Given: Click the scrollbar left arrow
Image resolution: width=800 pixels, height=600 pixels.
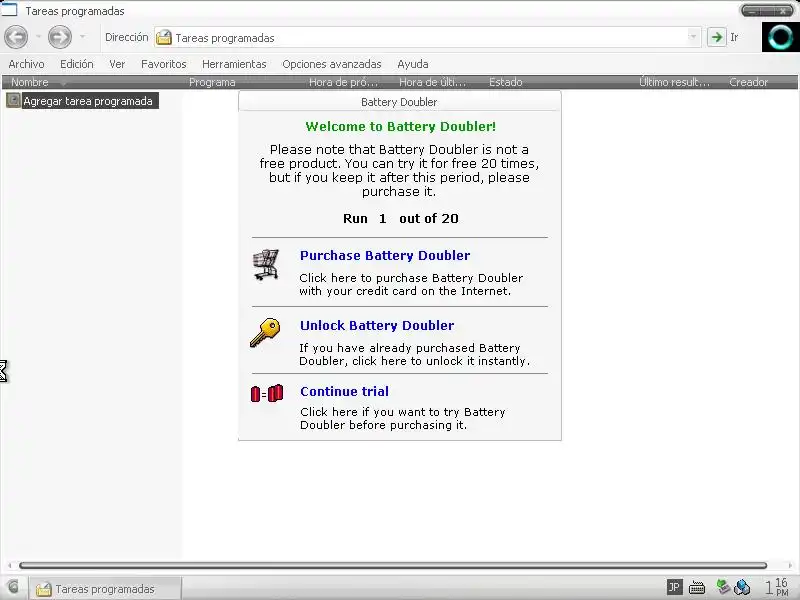Looking at the screenshot, I should pyautogui.click(x=10, y=565).
